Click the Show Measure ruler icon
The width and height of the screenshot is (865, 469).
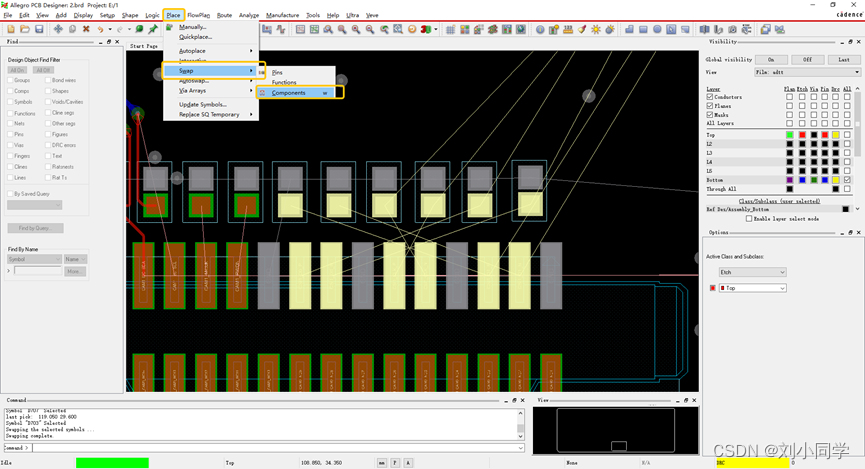[568, 29]
